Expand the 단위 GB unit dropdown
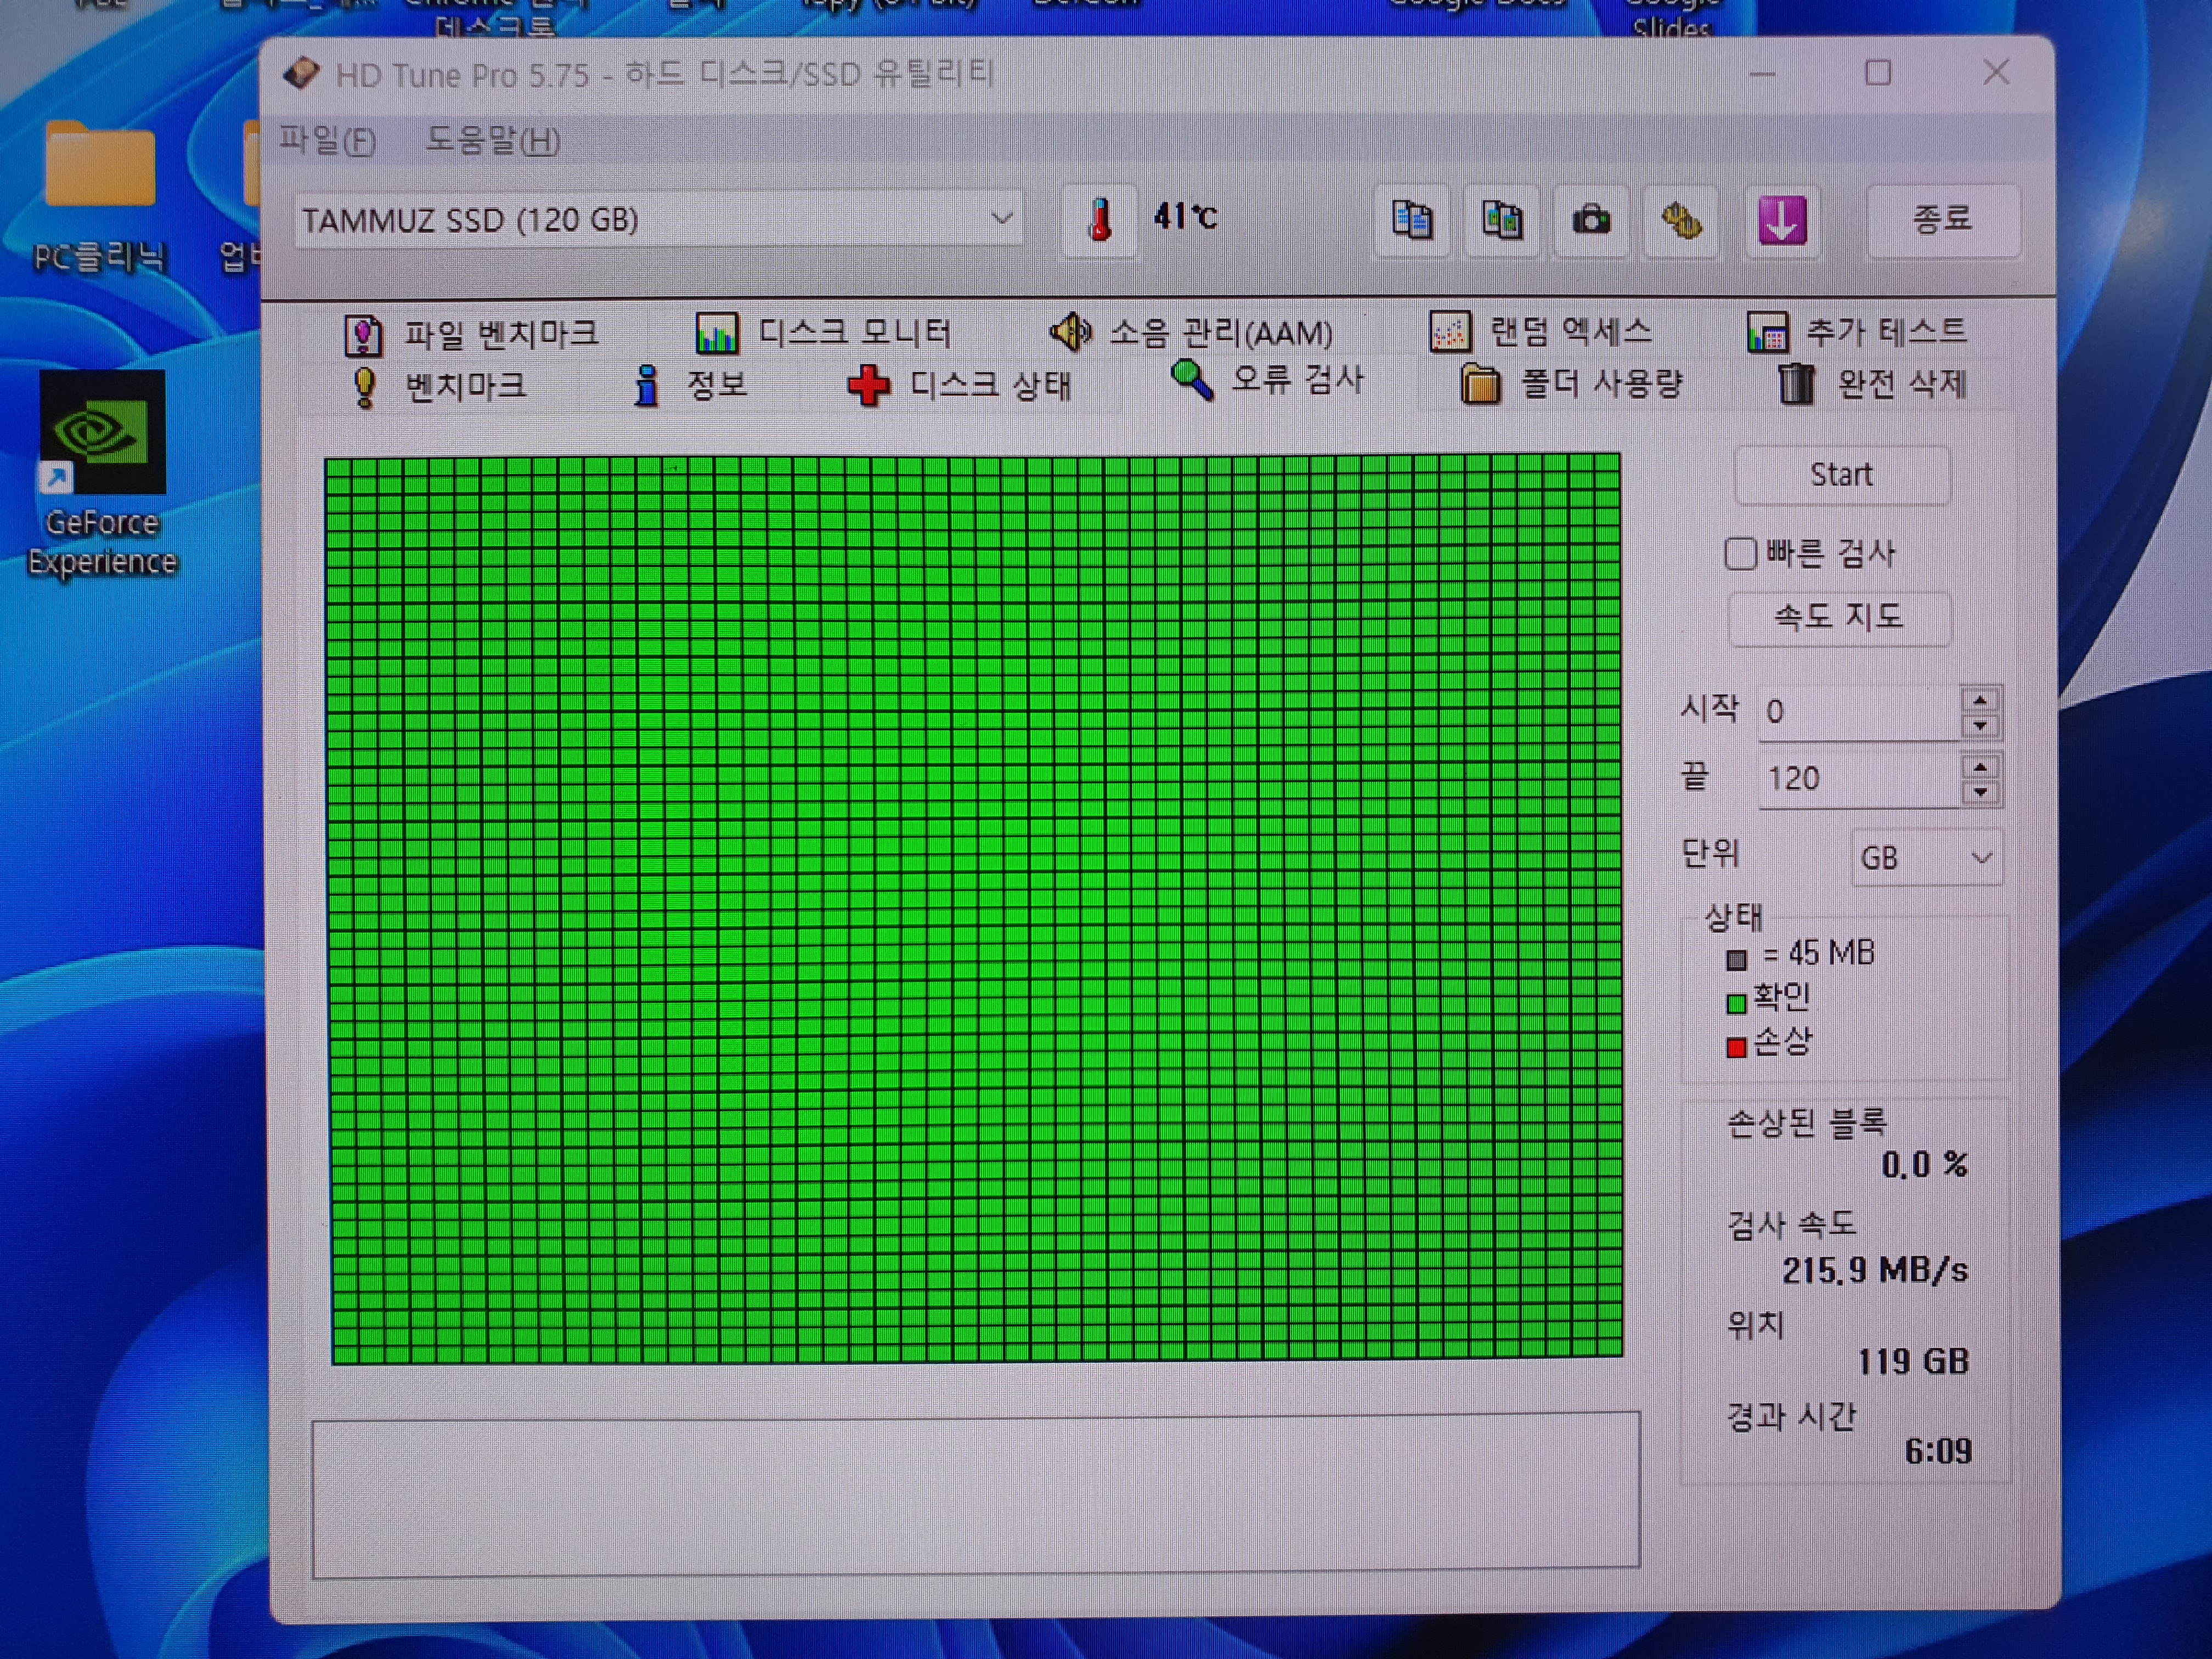 click(x=1980, y=858)
